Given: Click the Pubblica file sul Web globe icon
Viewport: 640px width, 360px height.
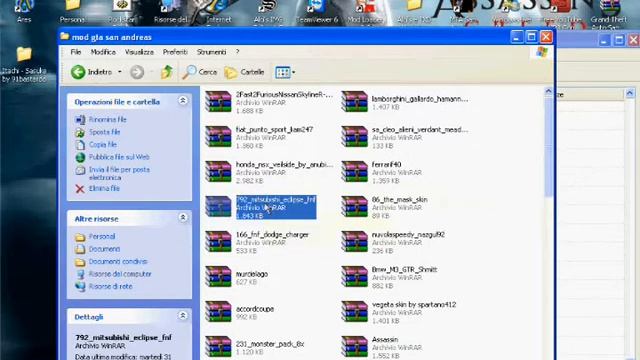Looking at the screenshot, I should (80, 157).
